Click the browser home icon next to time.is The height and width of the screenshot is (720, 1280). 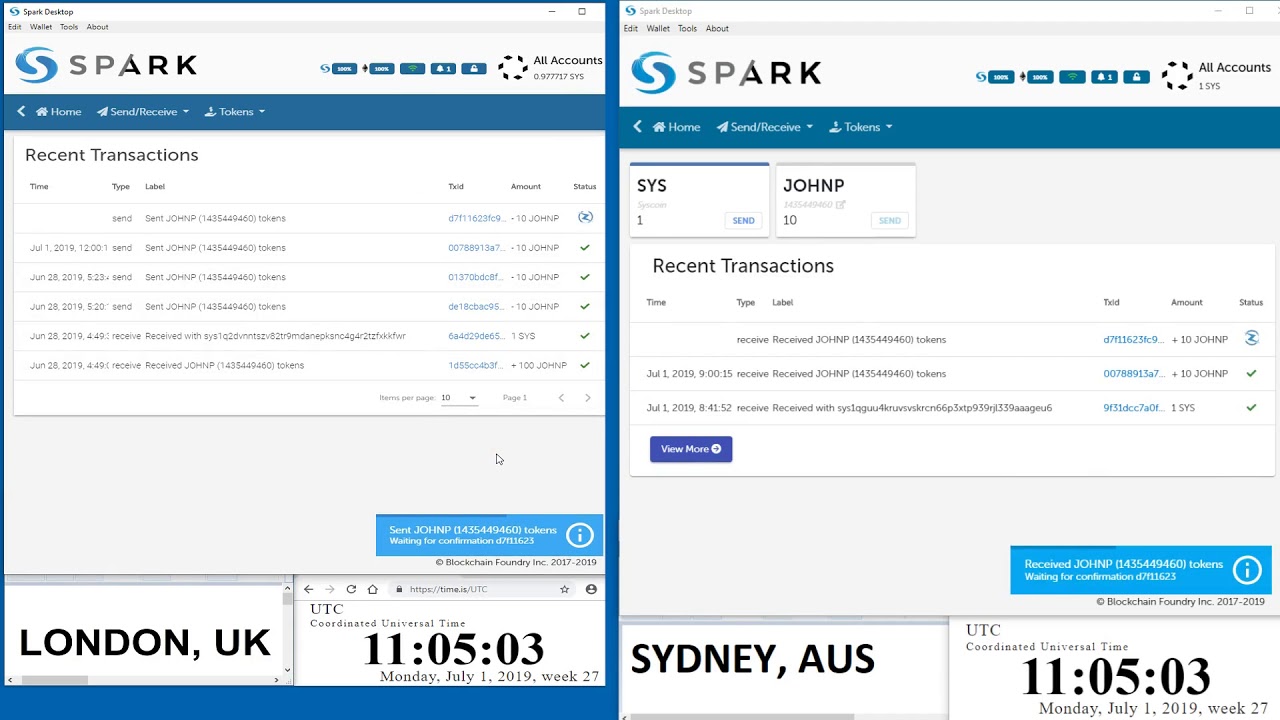pyautogui.click(x=372, y=589)
